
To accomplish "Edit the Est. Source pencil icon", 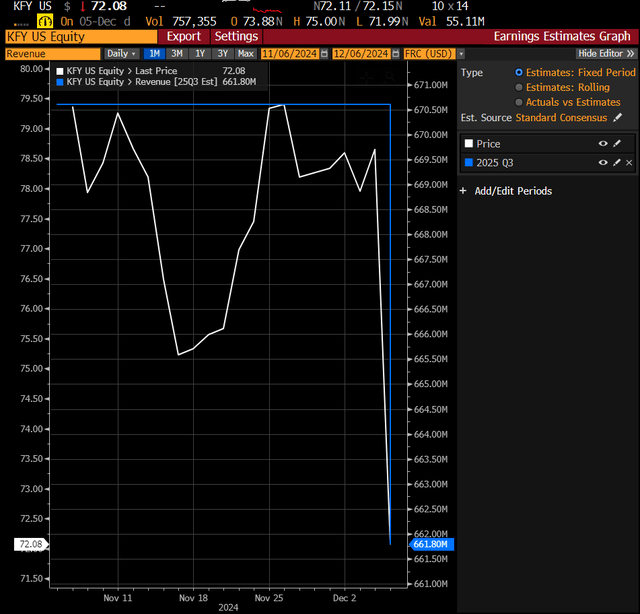I will click(616, 118).
